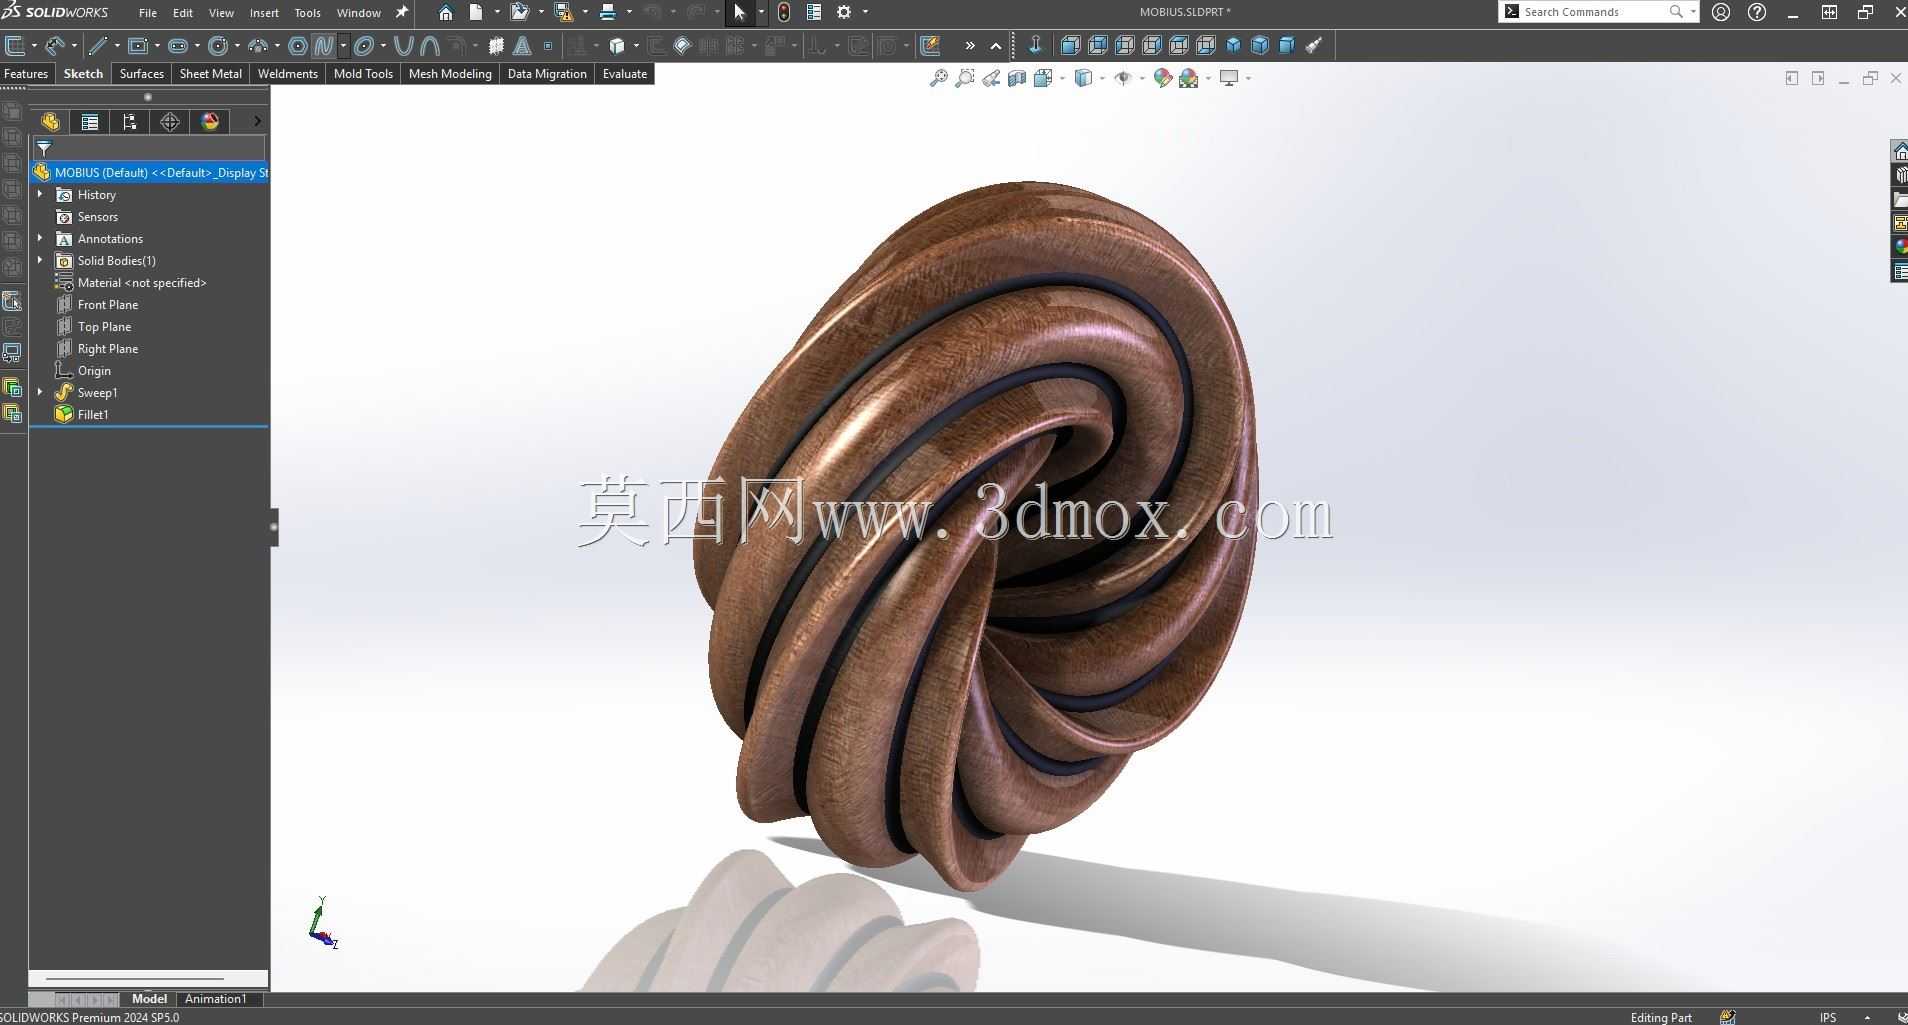Select the Line sketch tool

tap(97, 45)
